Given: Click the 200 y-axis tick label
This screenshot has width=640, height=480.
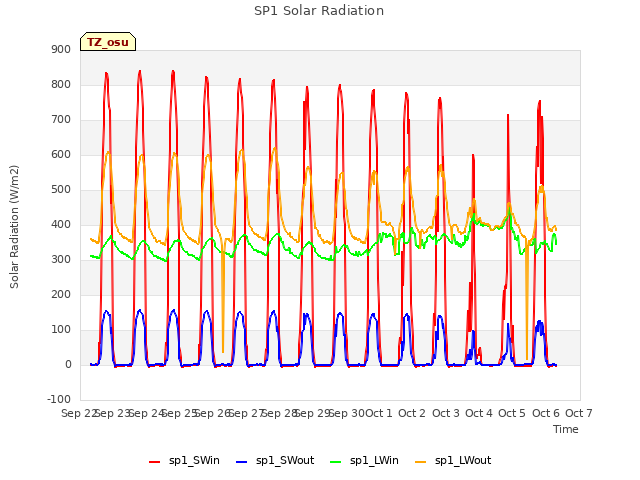Looking at the screenshot, I should pos(61,294).
